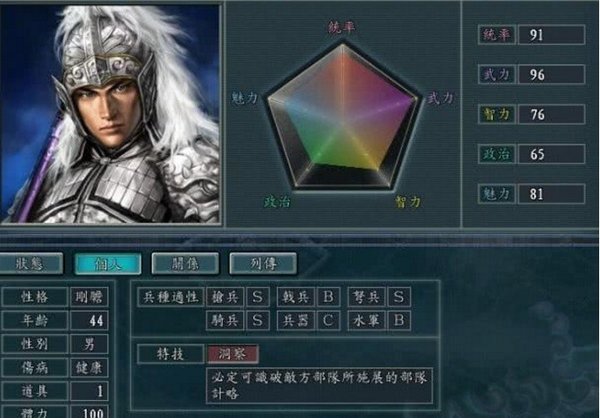Click the 性格 value 剛膽 cell

pyautogui.click(x=89, y=297)
